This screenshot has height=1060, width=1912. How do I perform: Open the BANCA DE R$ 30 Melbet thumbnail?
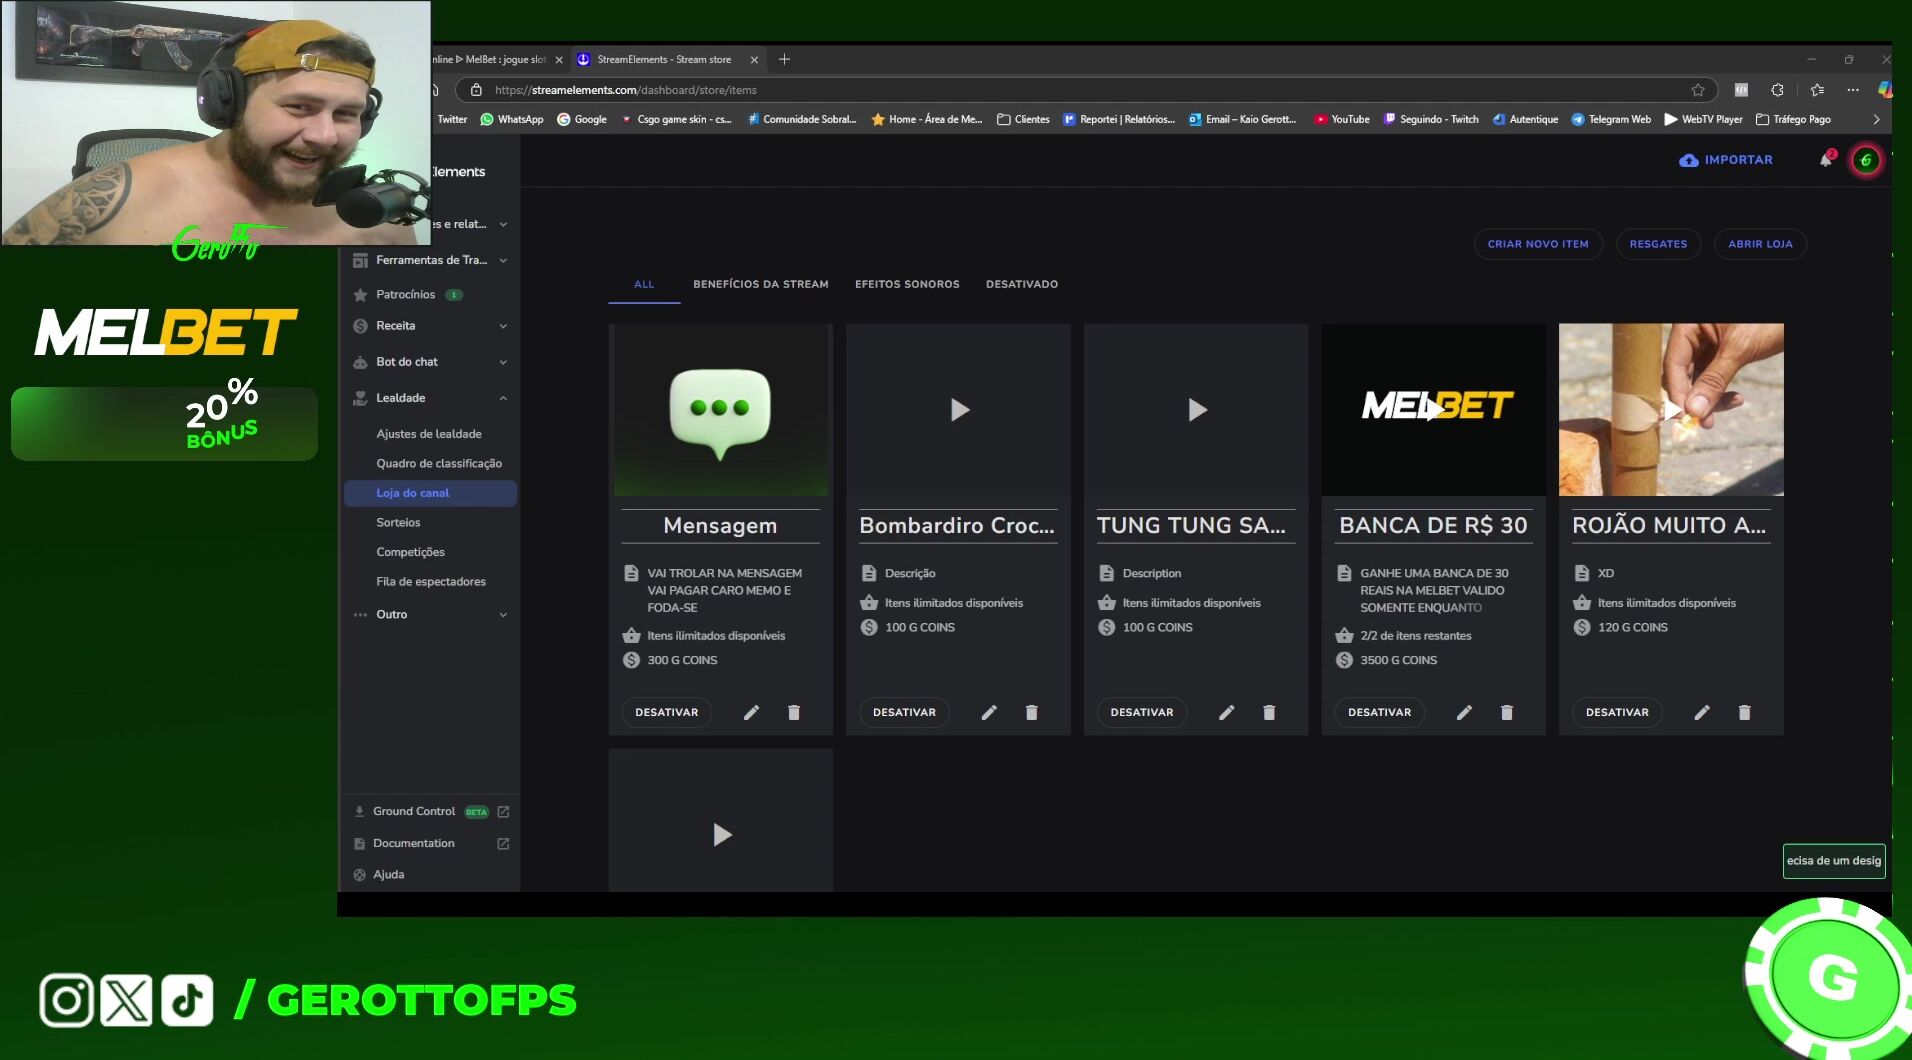[1434, 410]
